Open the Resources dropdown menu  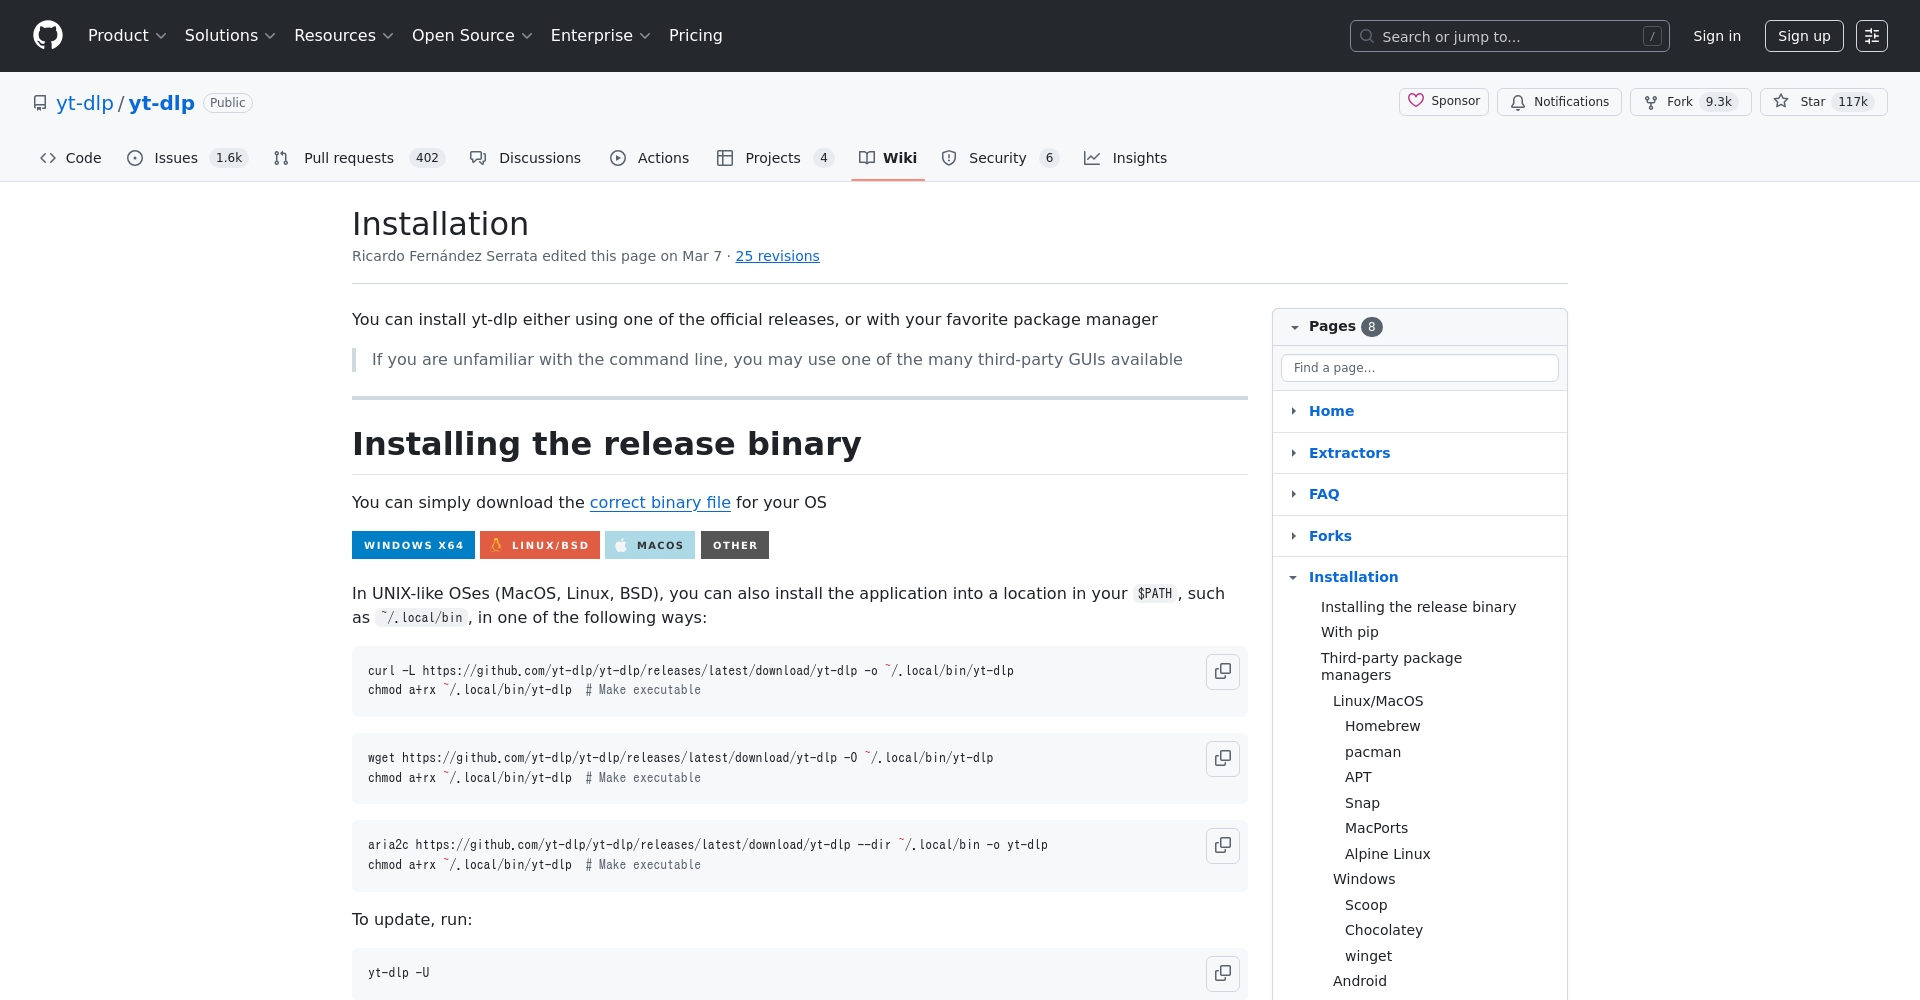(344, 36)
